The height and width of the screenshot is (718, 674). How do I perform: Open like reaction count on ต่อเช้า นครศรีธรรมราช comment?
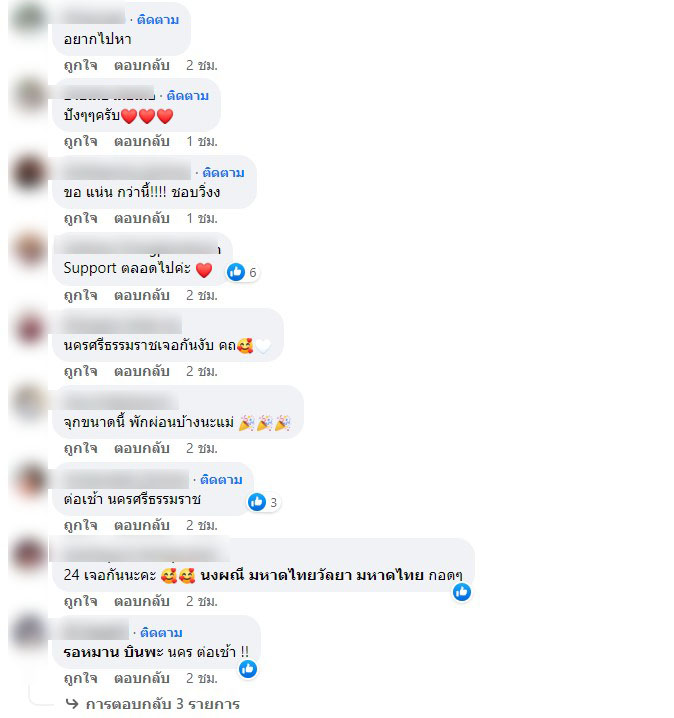[x=273, y=503]
